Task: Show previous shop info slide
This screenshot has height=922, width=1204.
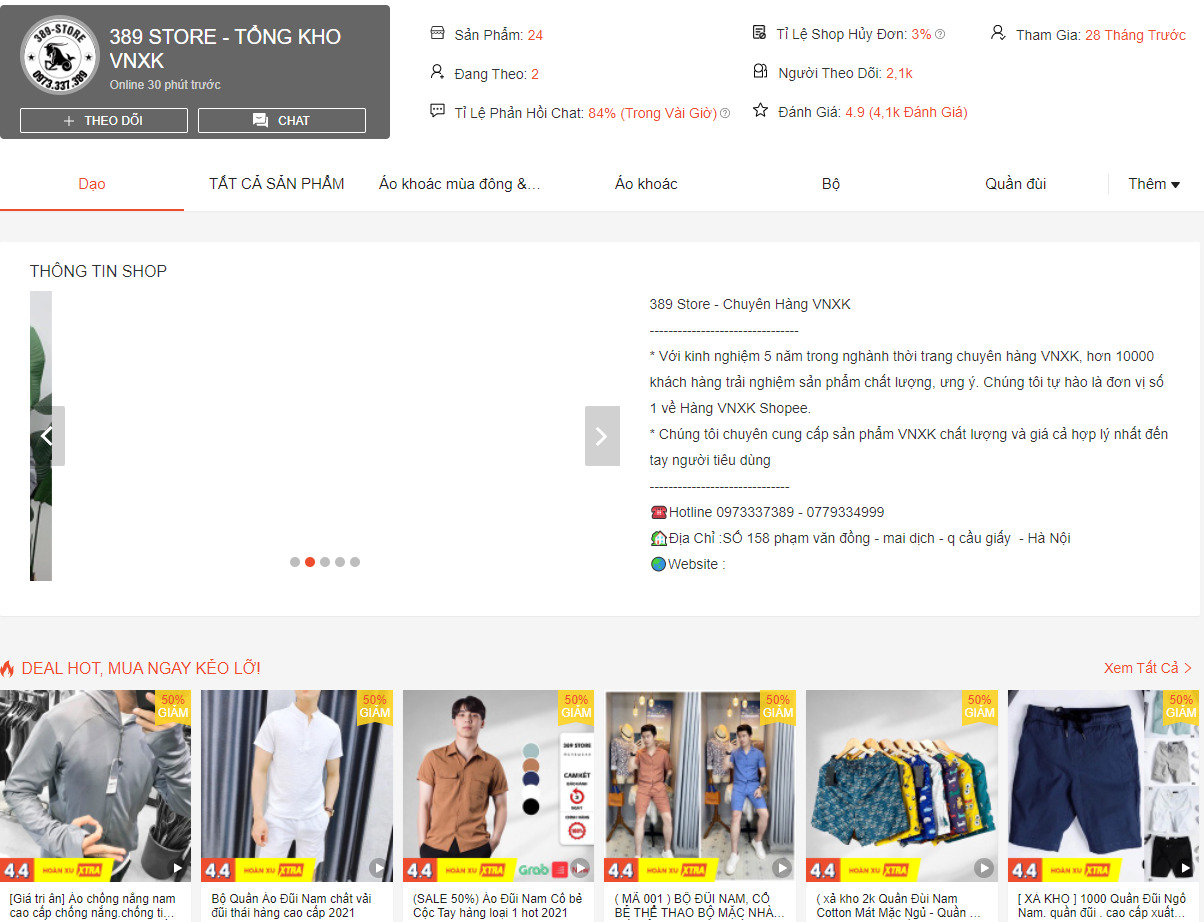Action: point(47,436)
